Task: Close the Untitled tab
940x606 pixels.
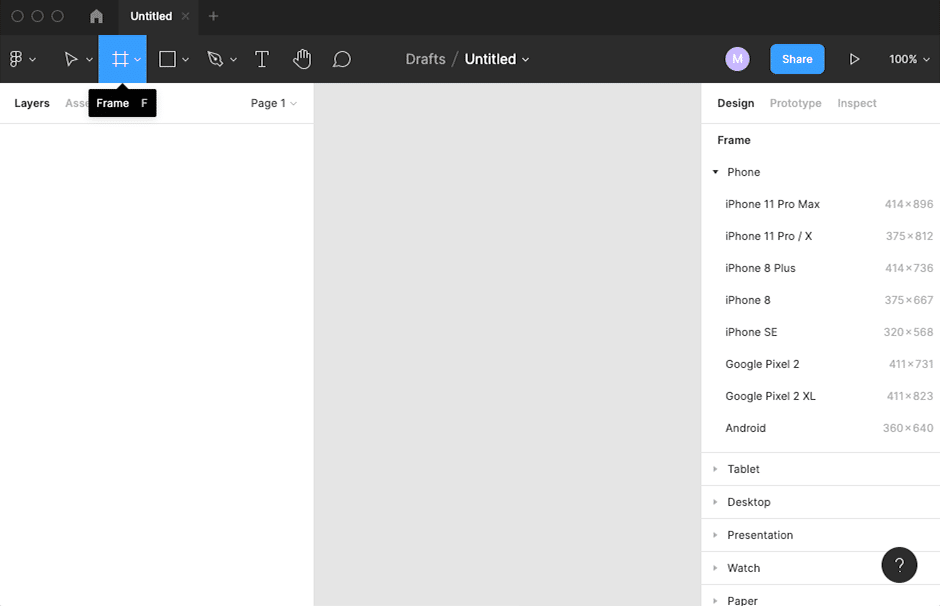Action: (186, 16)
